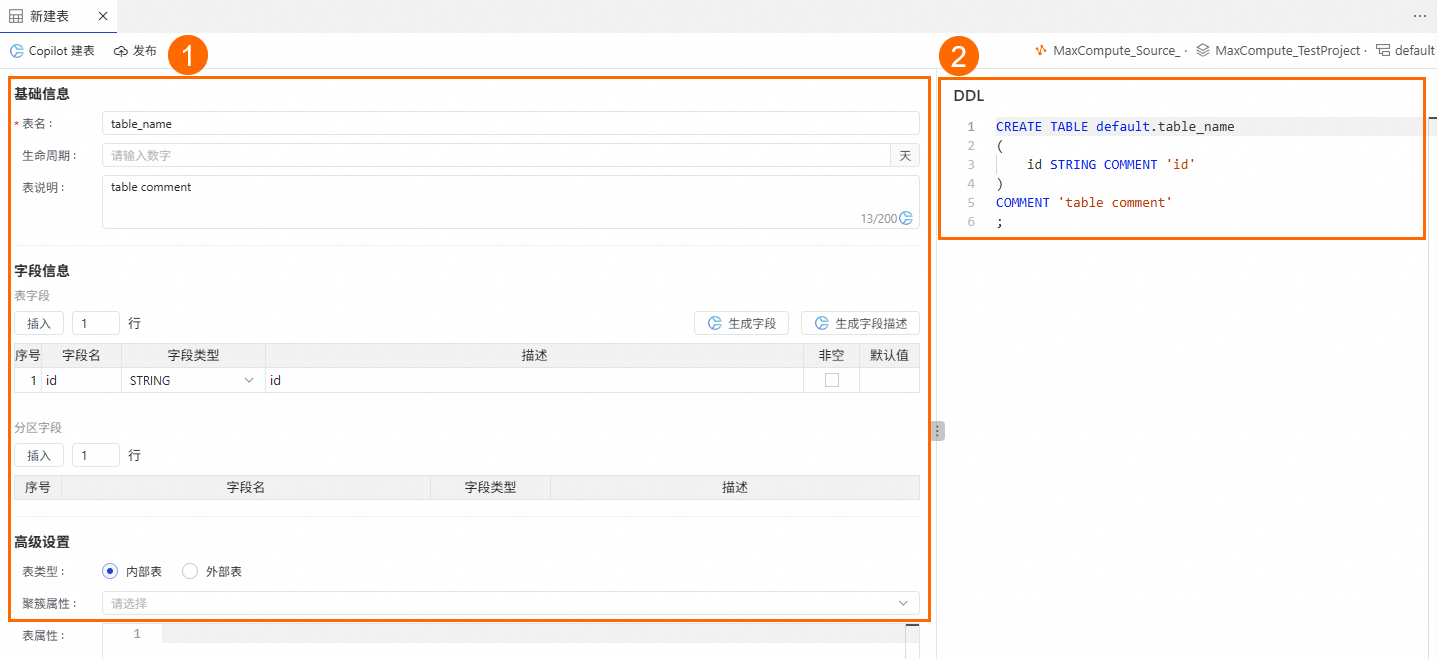This screenshot has width=1437, height=659.
Task: Click the 字段类型 column header of 表字段
Action: point(193,355)
